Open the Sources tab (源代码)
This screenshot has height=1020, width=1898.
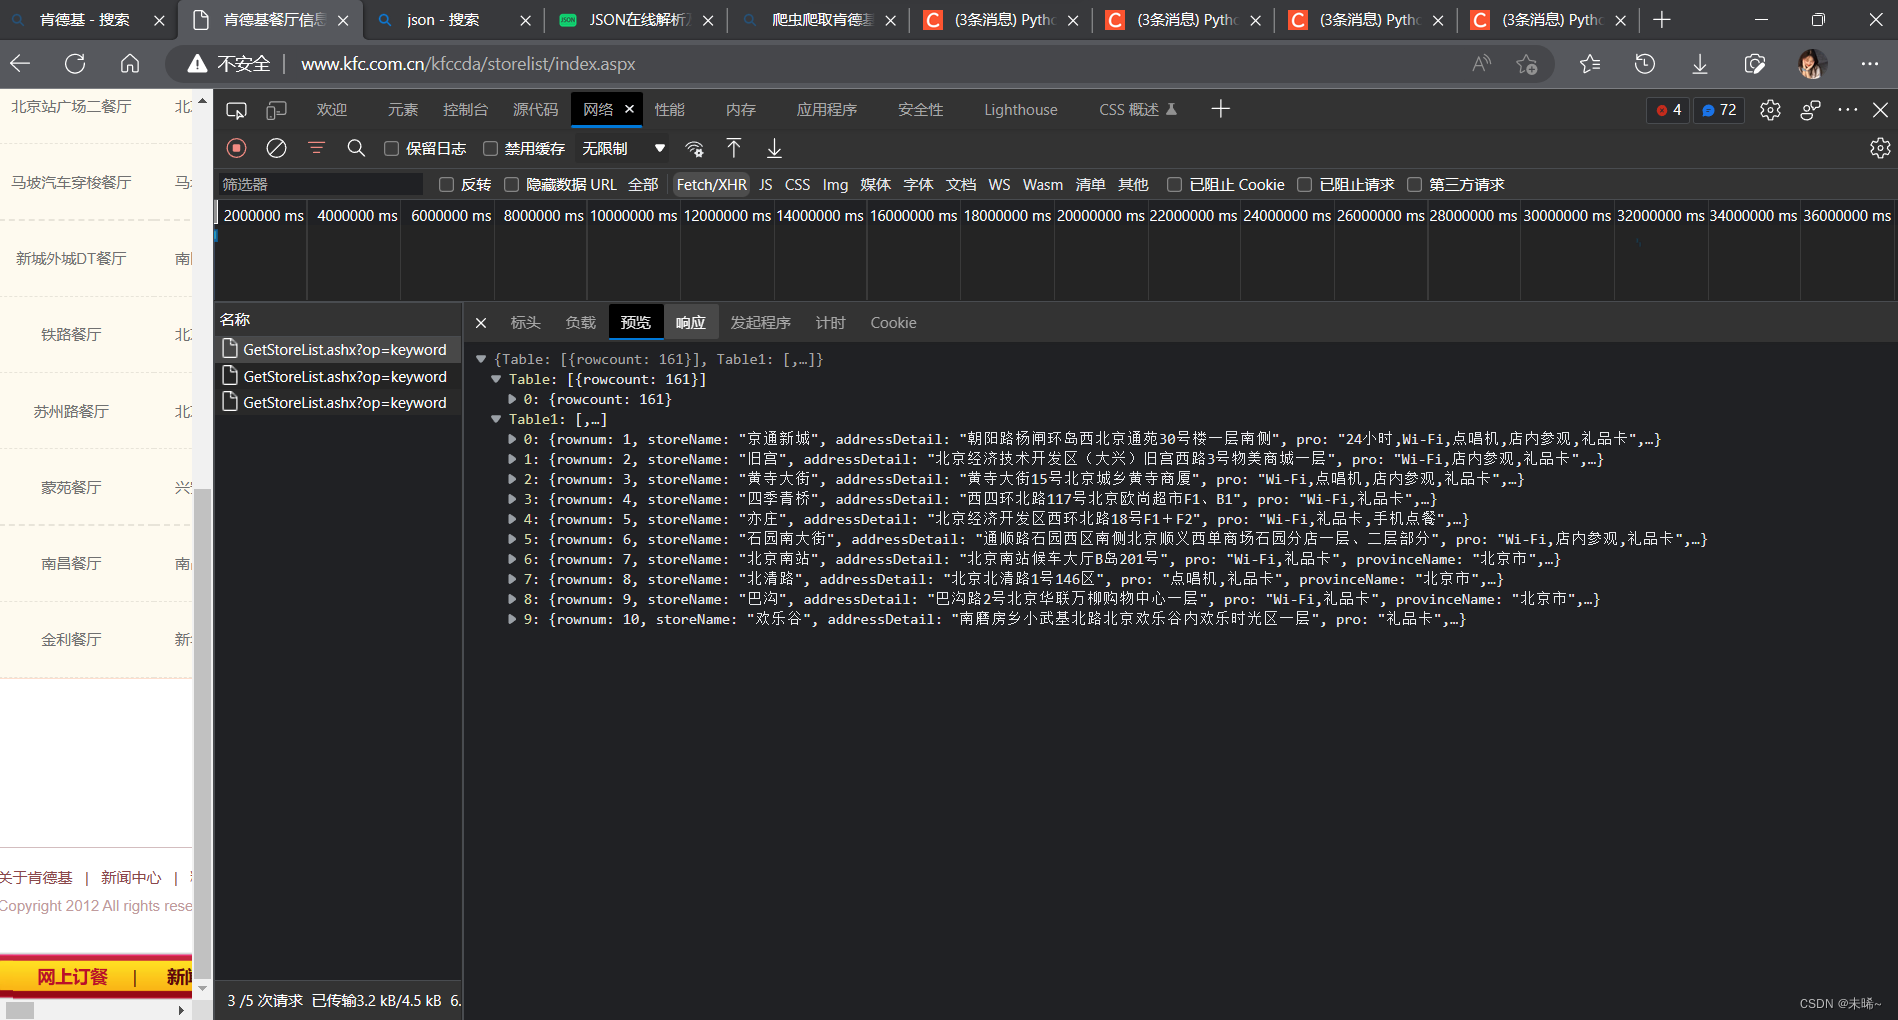[535, 110]
